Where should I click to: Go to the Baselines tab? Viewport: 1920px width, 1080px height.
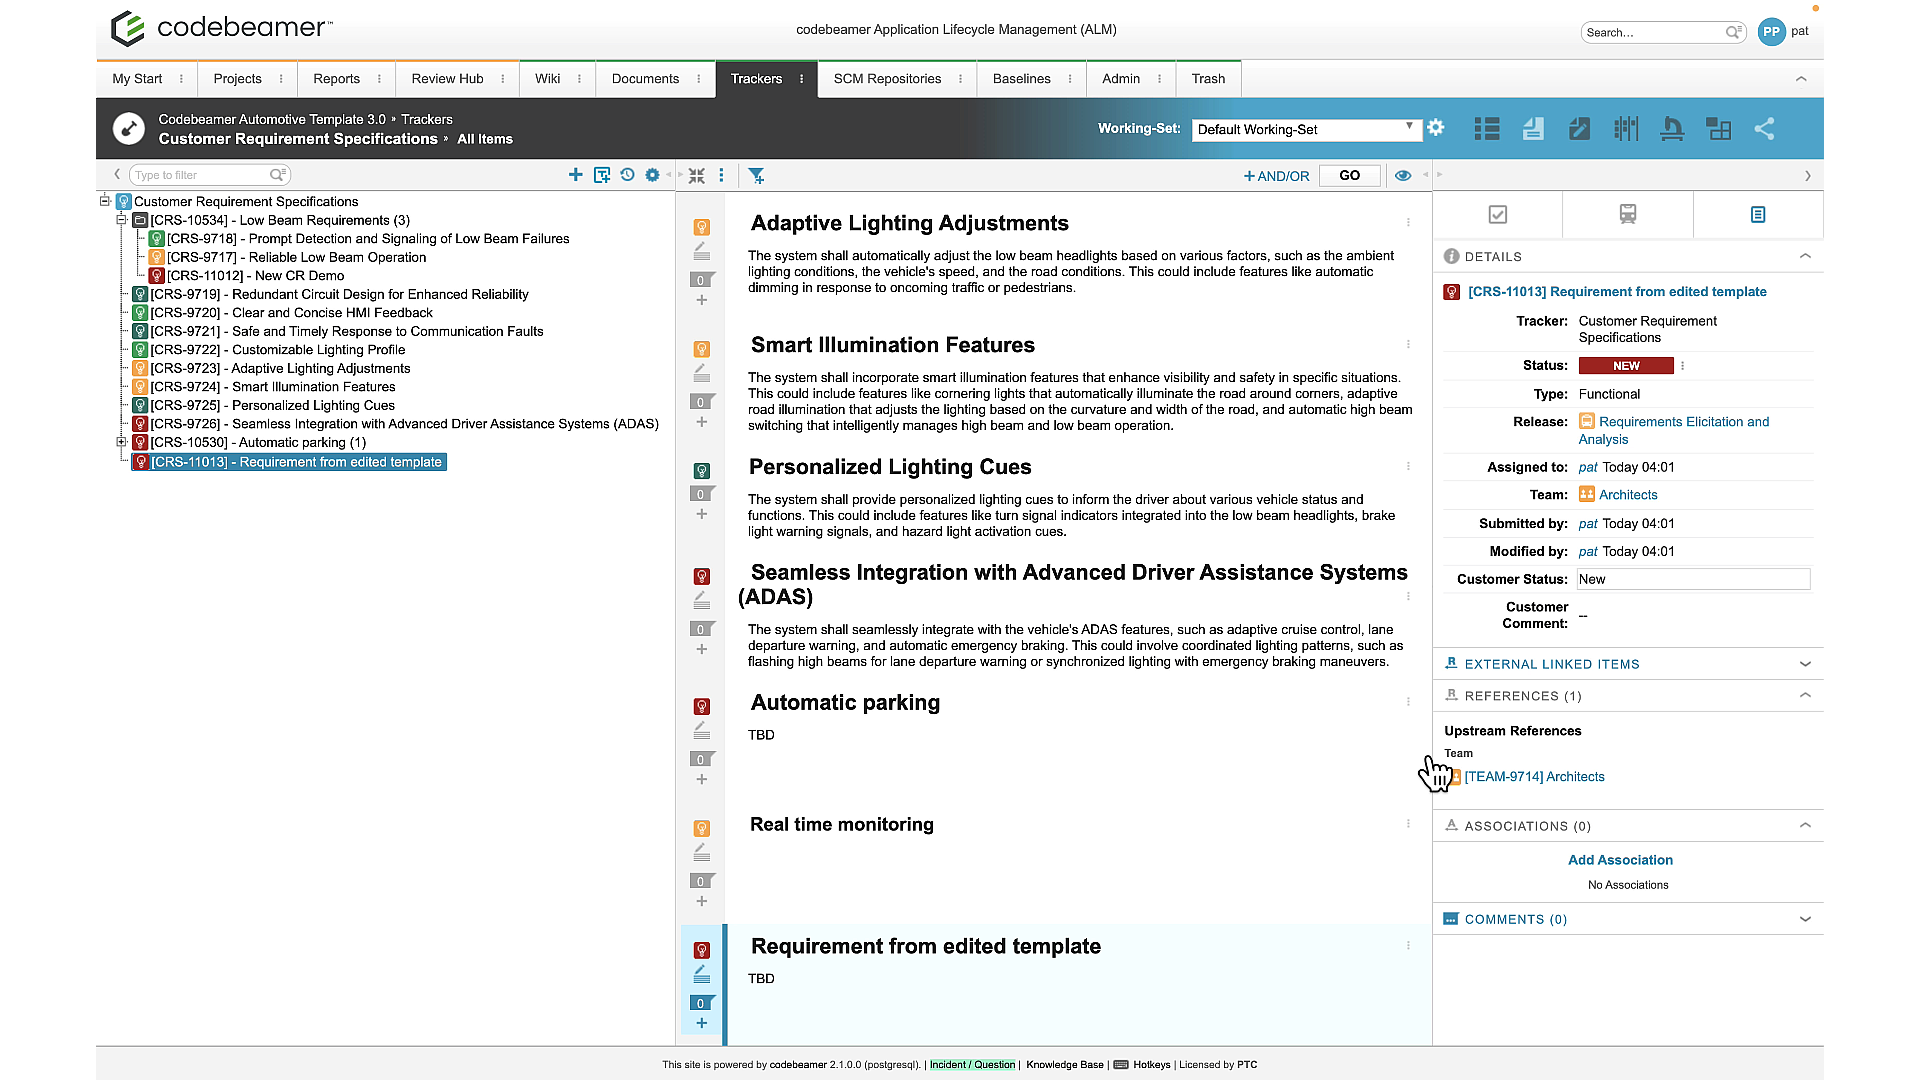[1021, 79]
